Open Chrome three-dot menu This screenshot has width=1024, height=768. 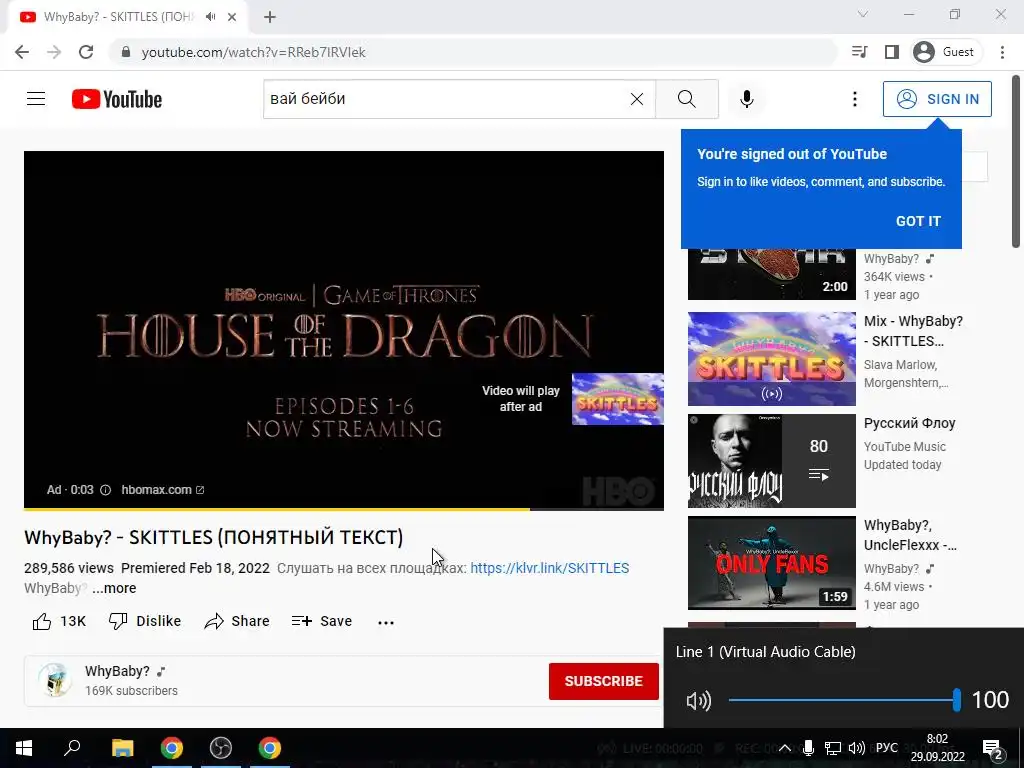click(1002, 52)
